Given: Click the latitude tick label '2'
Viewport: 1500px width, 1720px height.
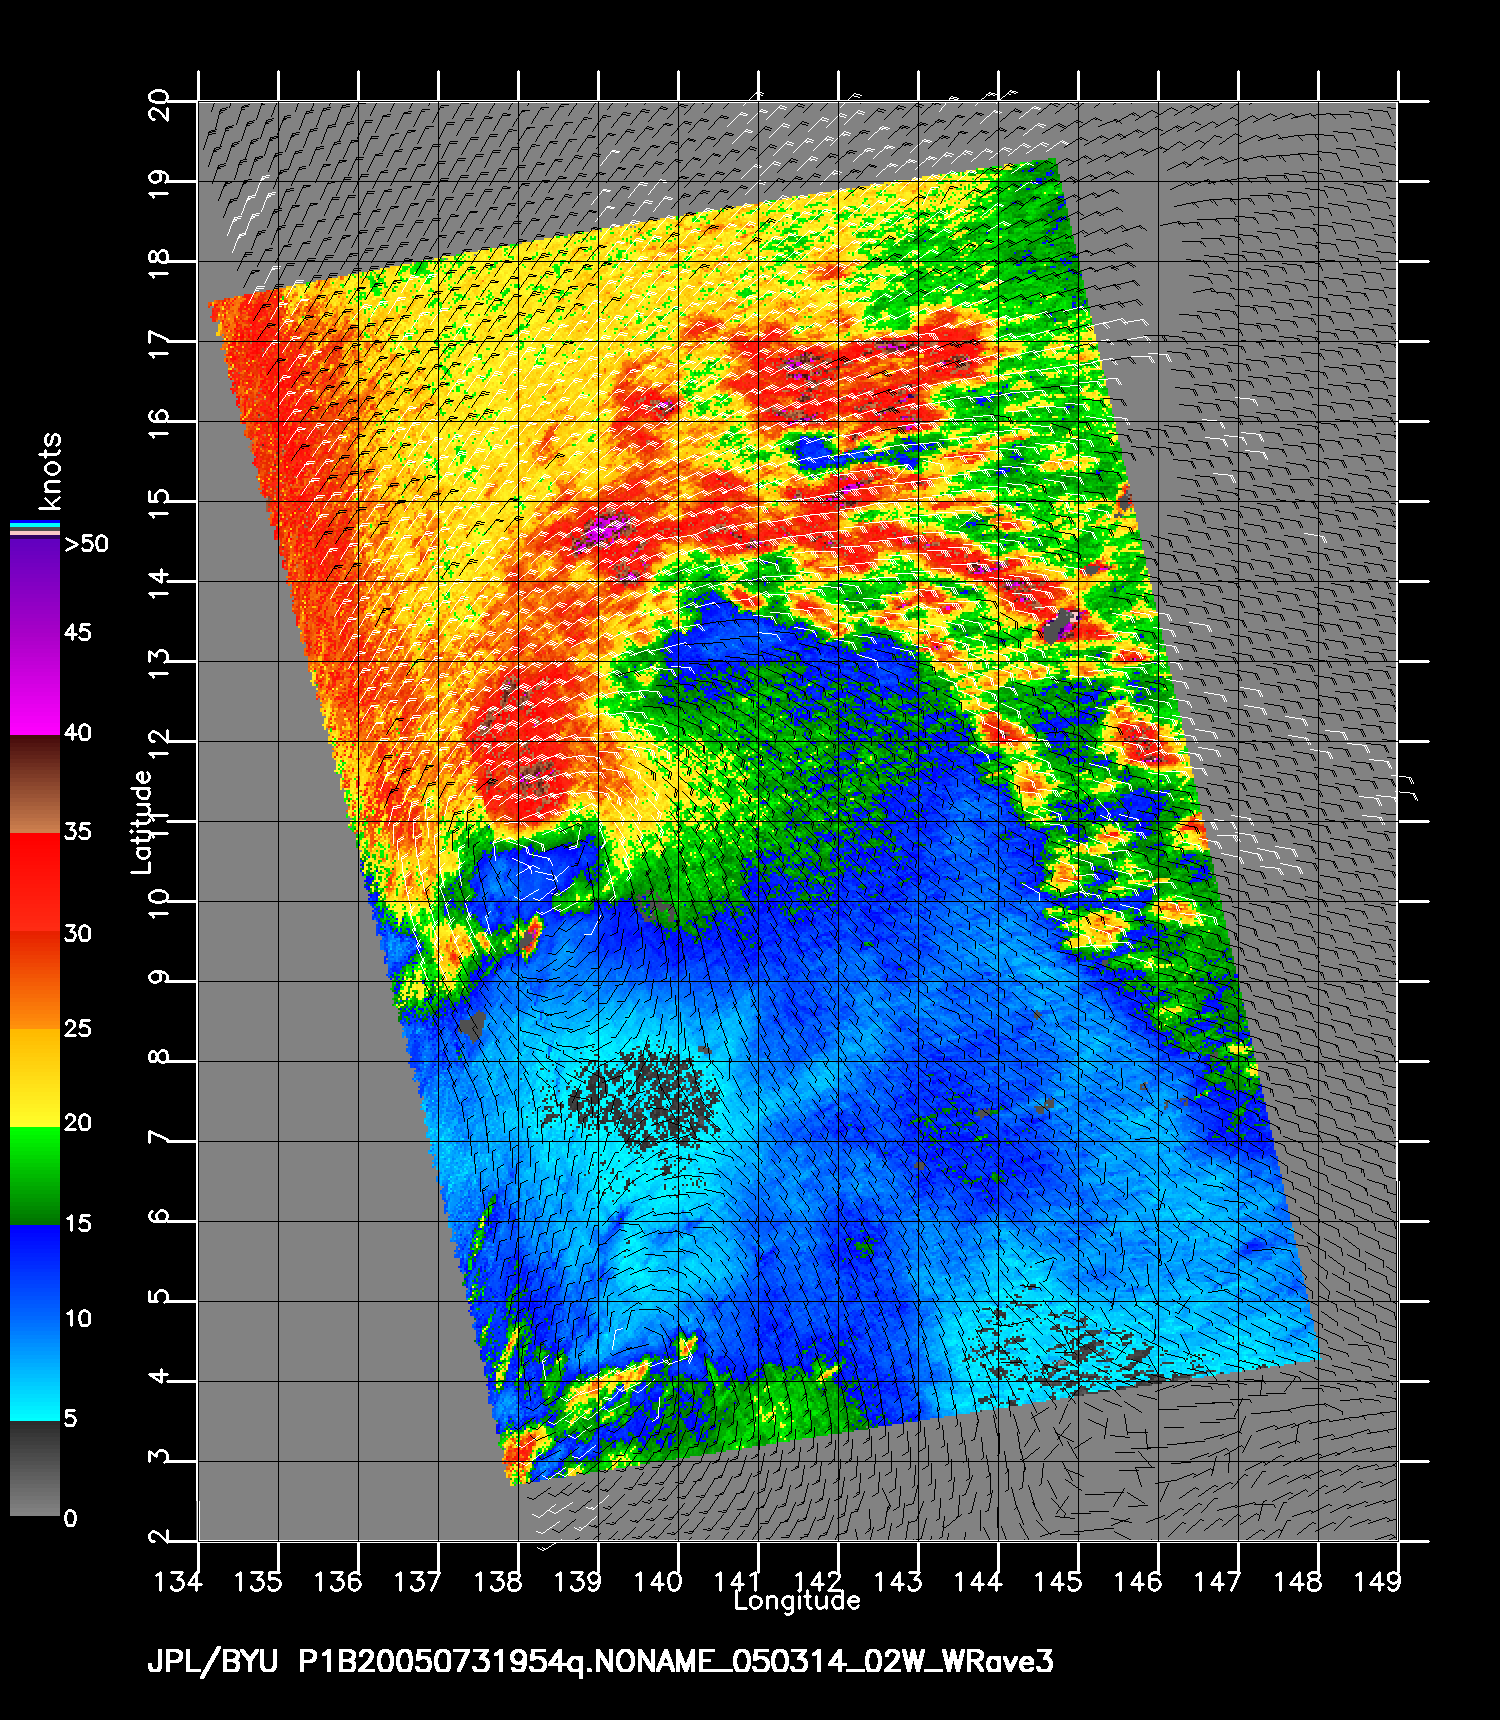Looking at the screenshot, I should [159, 1536].
